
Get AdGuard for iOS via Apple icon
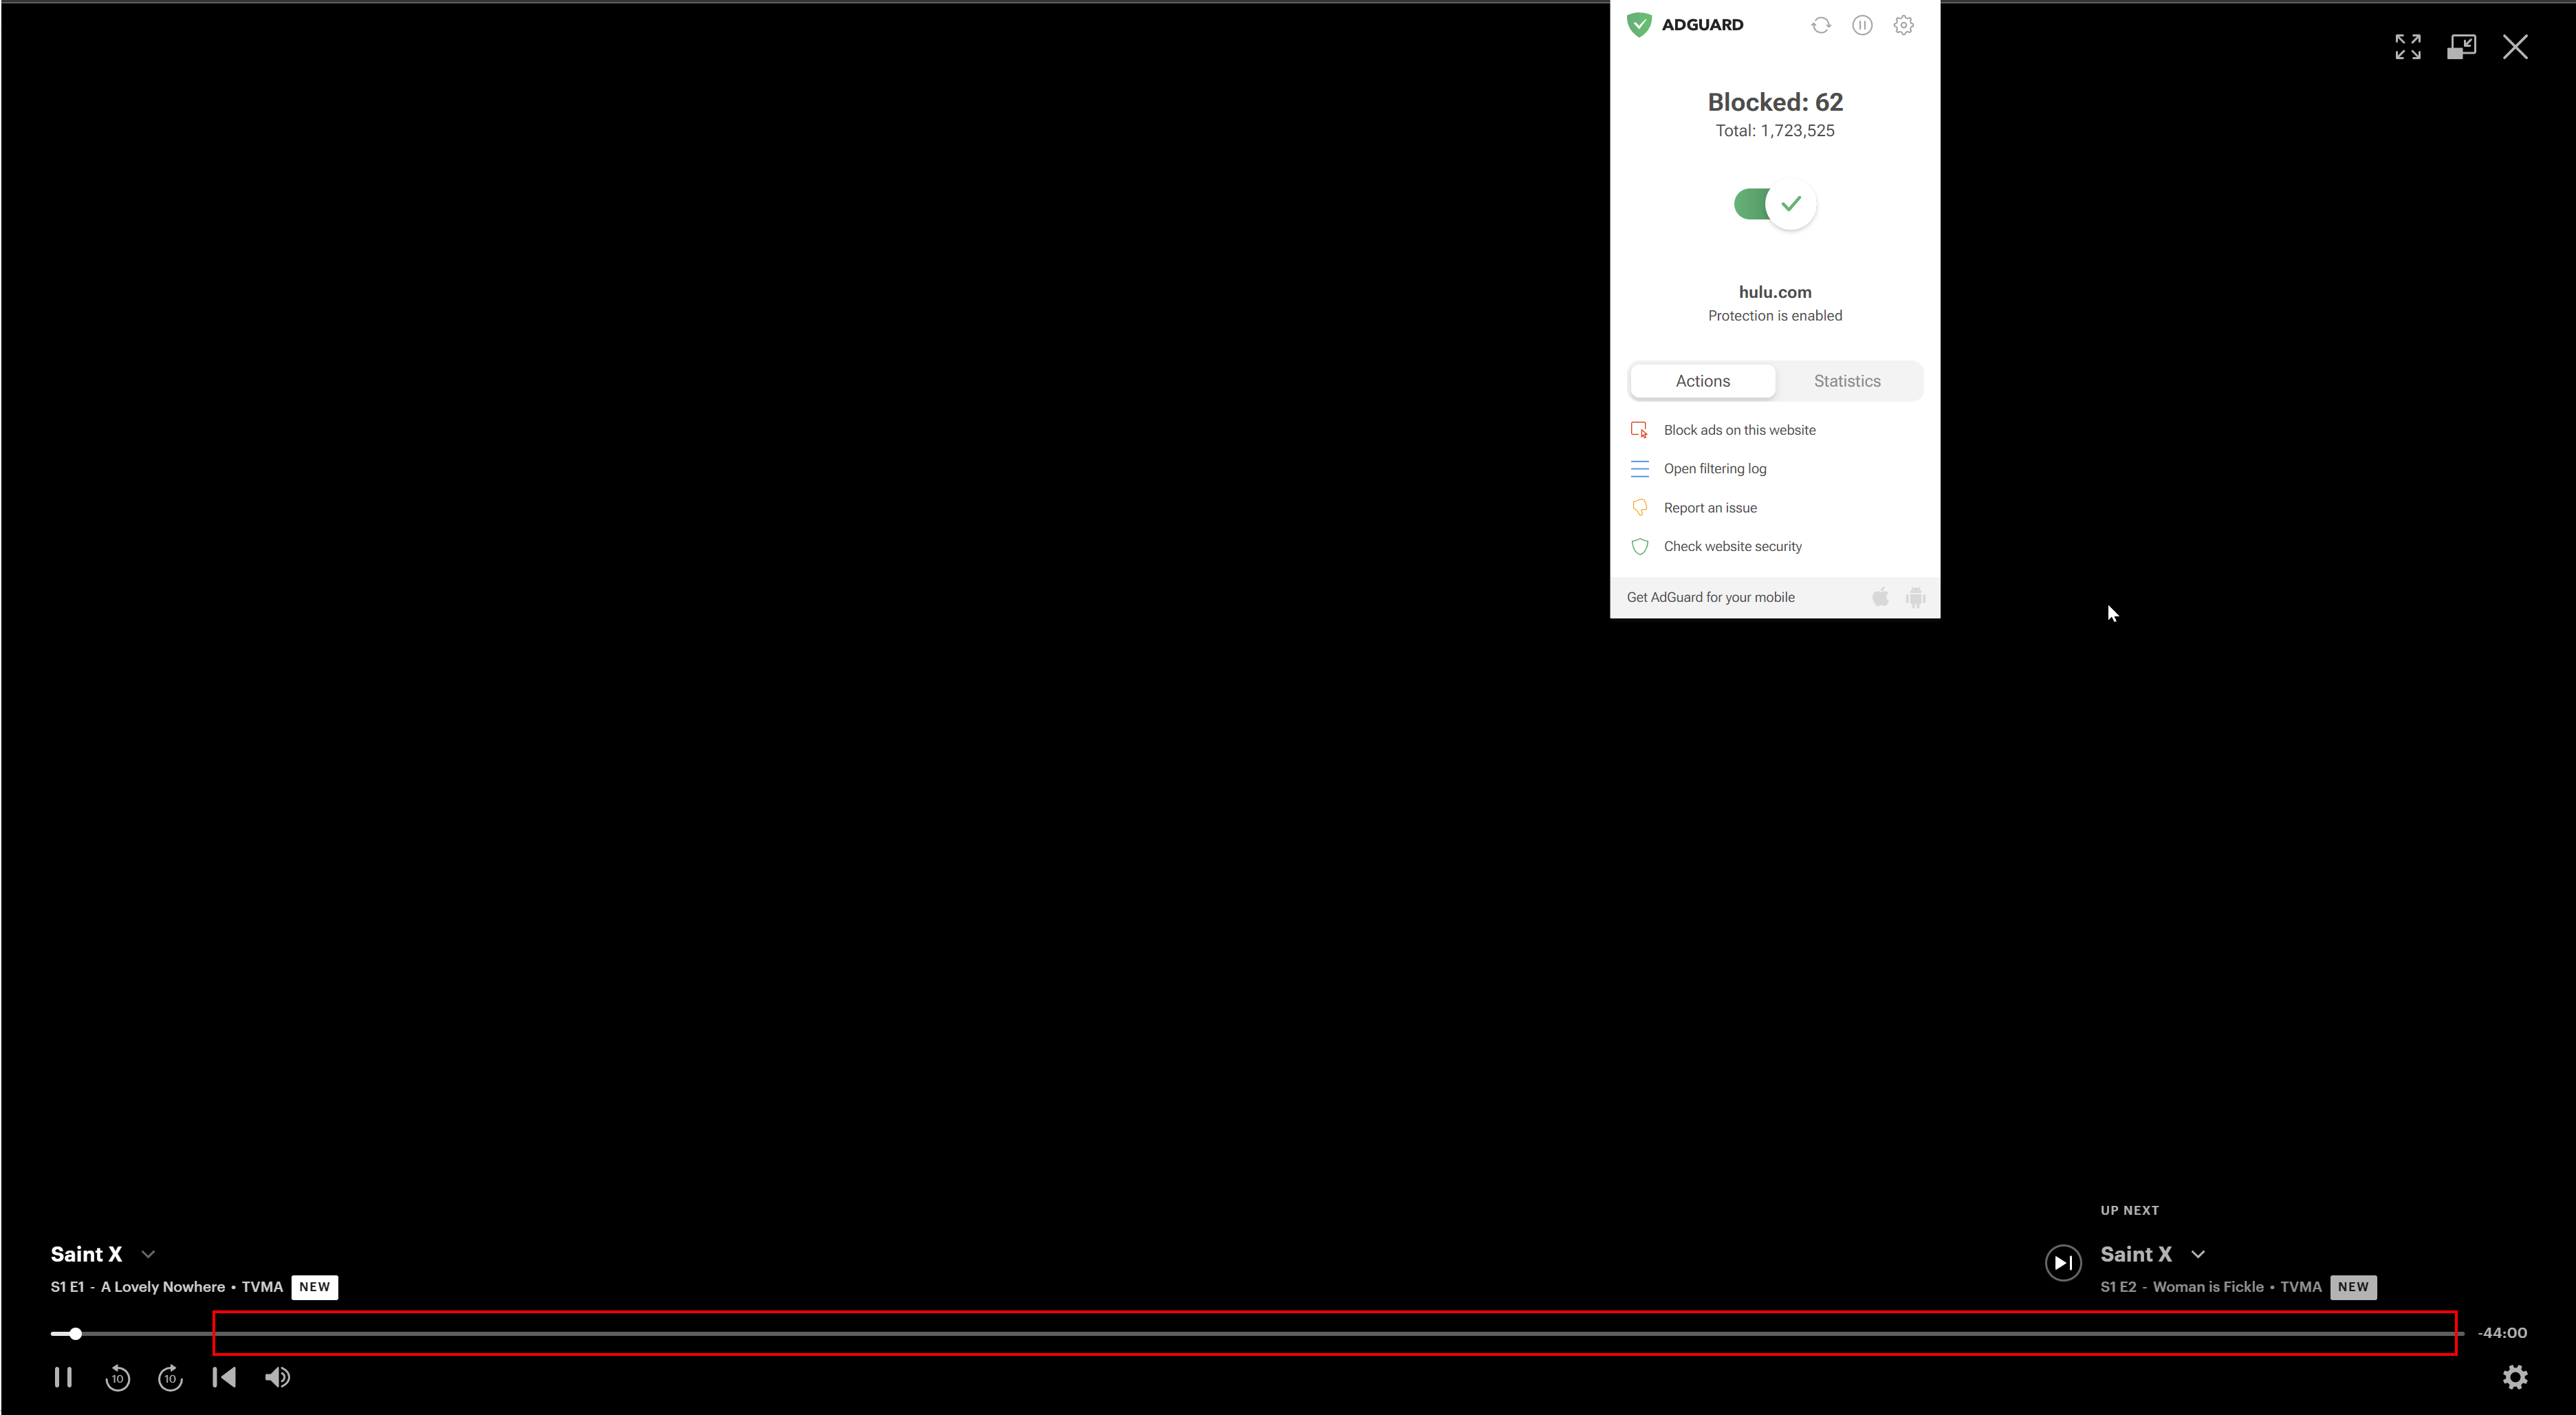click(1879, 597)
